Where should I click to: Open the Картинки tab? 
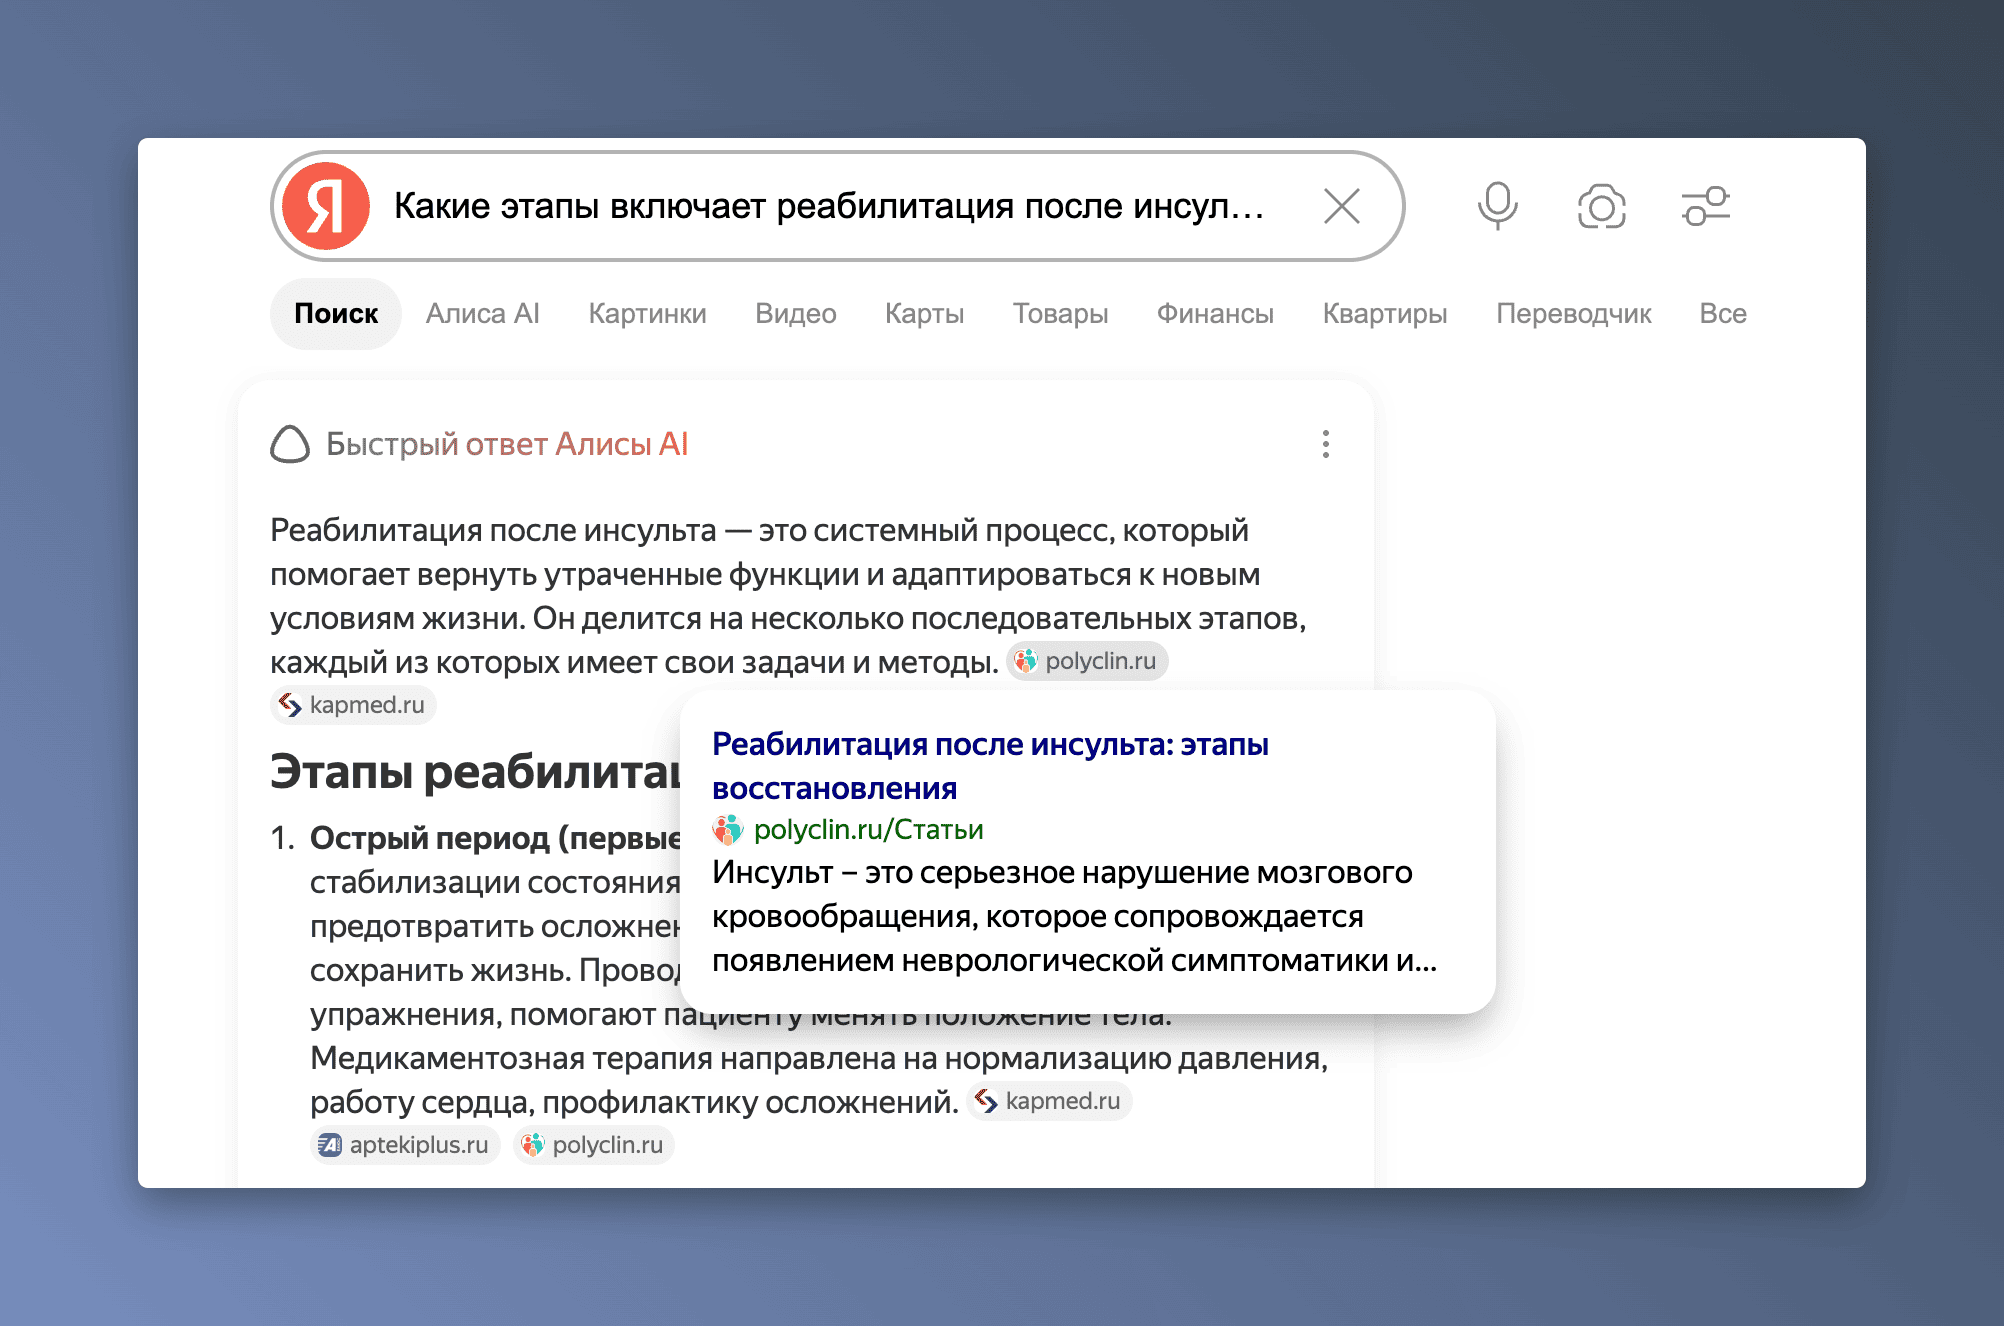(647, 314)
